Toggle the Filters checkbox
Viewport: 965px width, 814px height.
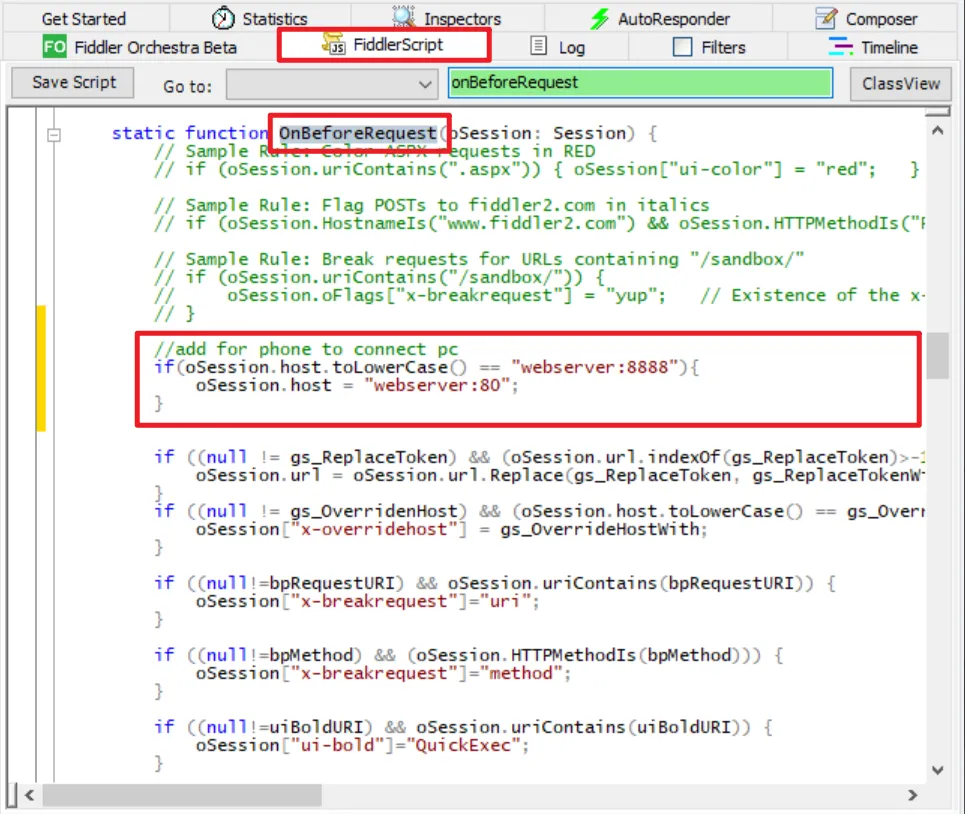[x=683, y=47]
